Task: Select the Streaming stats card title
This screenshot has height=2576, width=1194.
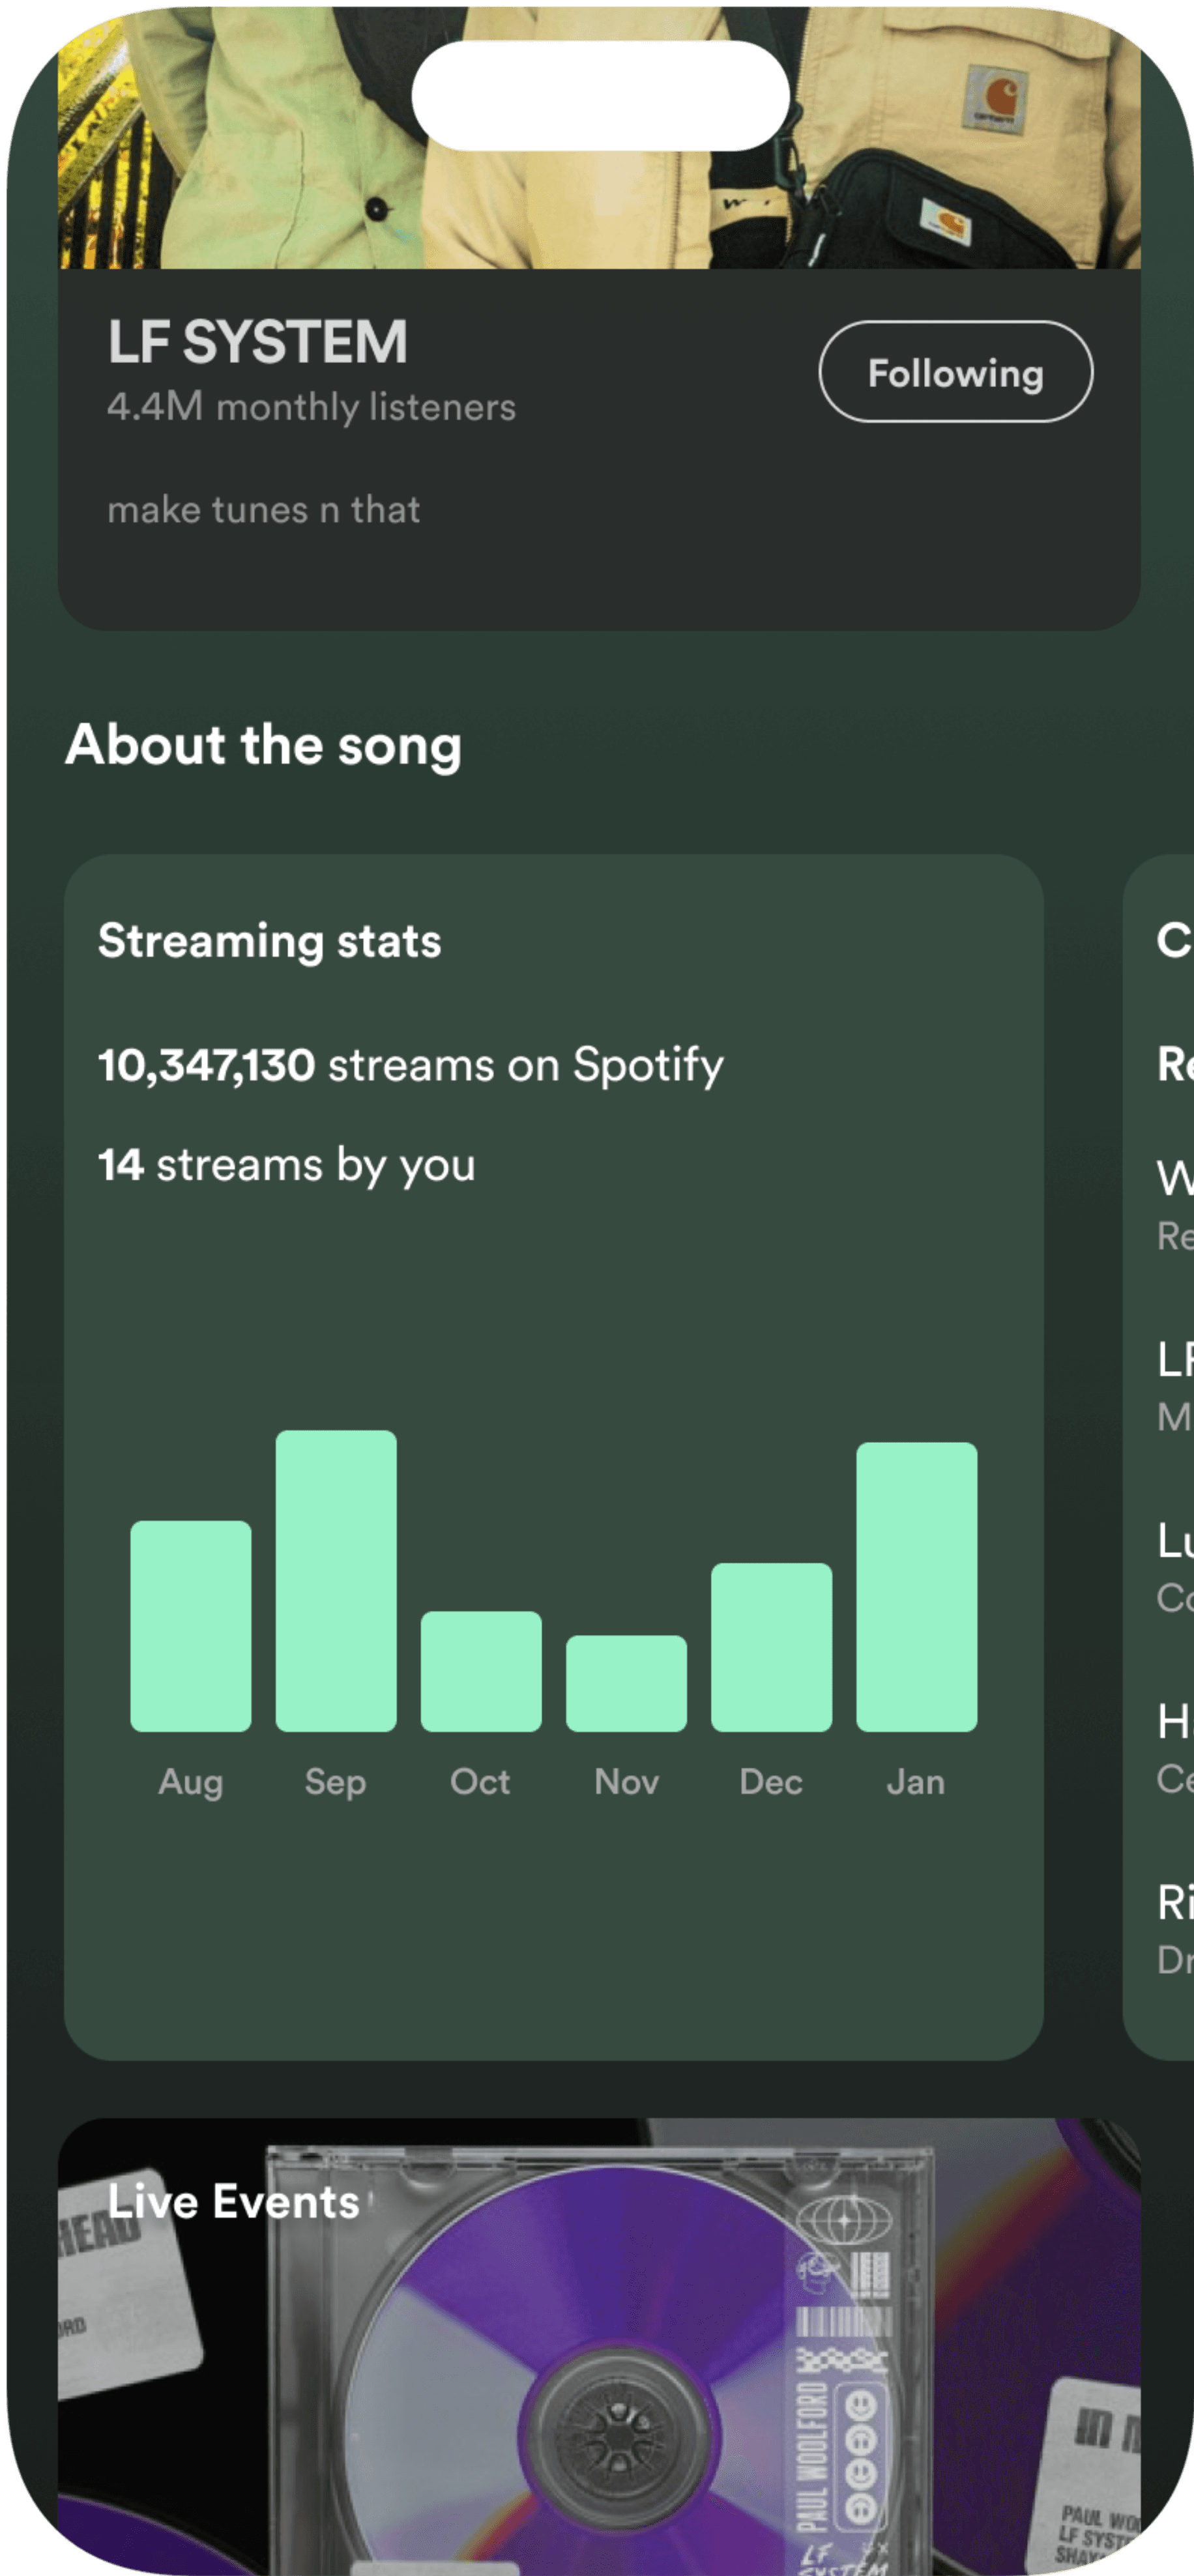Action: [270, 941]
